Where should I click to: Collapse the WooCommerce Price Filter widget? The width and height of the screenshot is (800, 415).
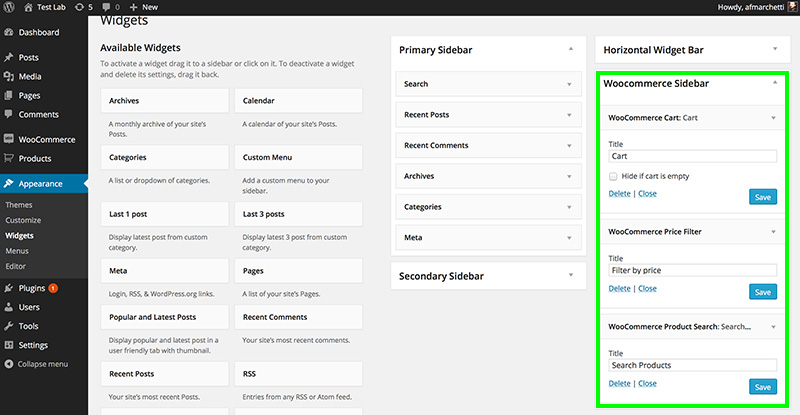773,232
